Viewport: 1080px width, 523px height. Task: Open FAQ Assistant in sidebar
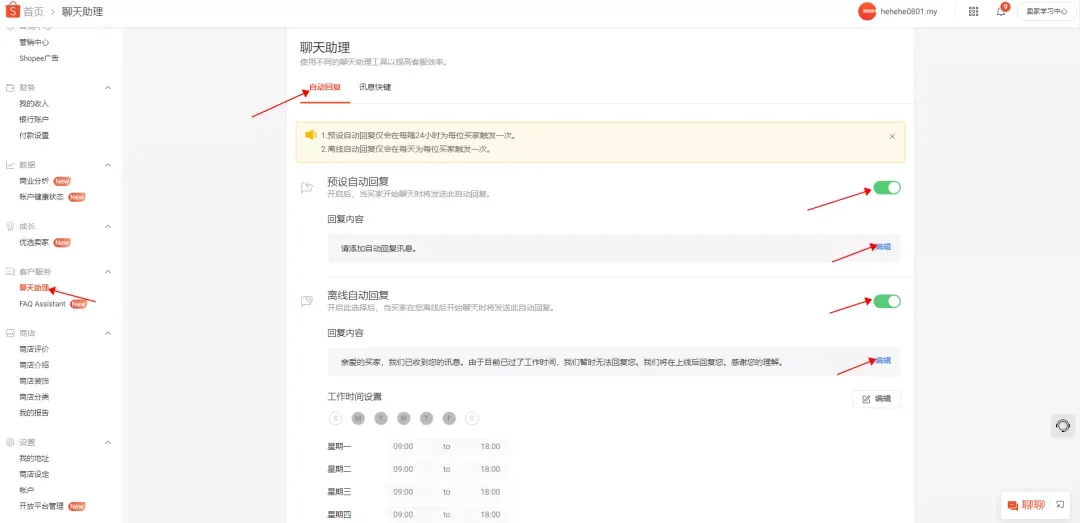42,304
